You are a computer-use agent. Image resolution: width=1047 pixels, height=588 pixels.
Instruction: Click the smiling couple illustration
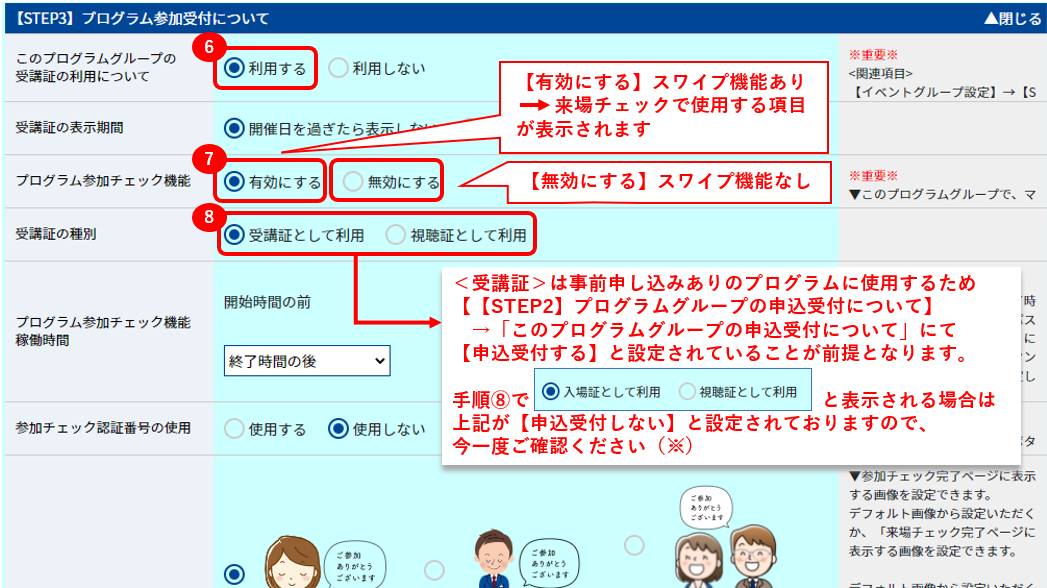pyautogui.click(x=726, y=538)
